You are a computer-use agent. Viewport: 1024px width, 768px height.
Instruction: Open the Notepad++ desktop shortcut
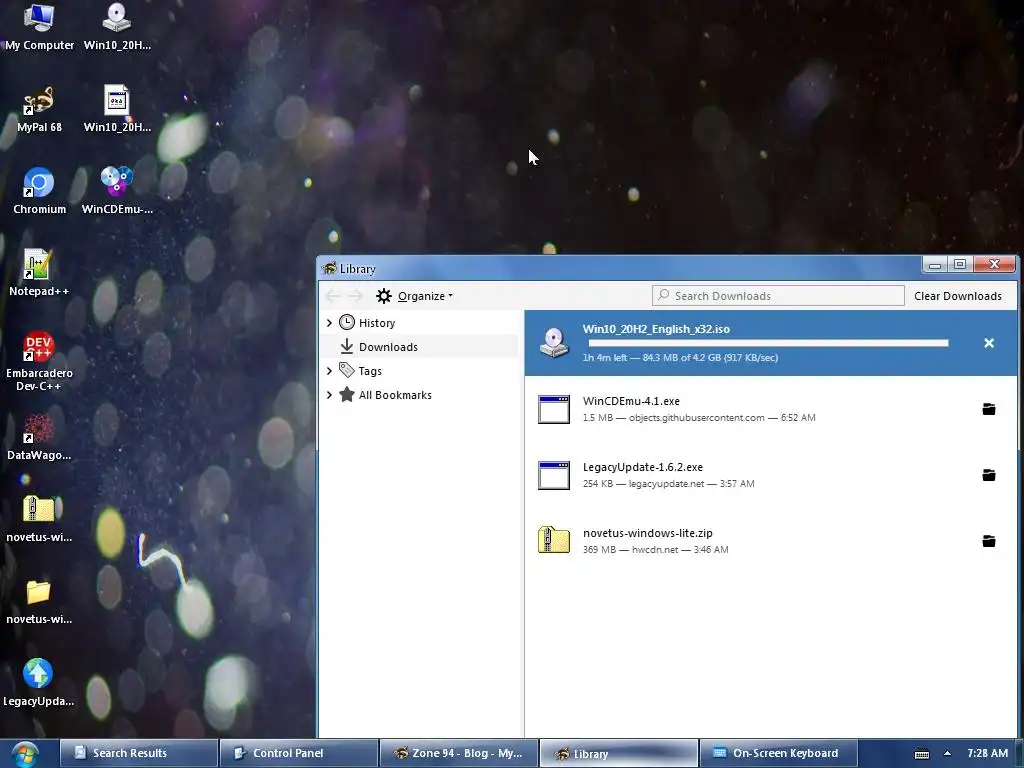click(39, 273)
